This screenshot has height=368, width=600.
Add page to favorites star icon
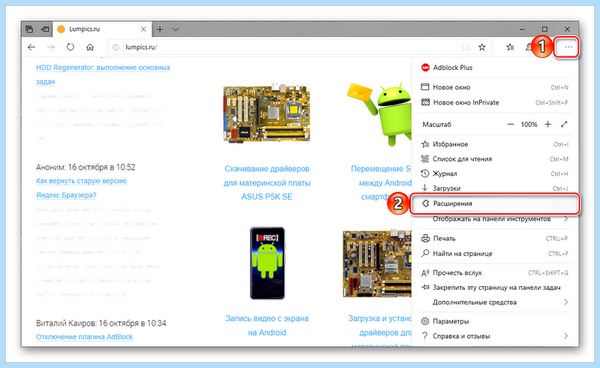[x=482, y=47]
